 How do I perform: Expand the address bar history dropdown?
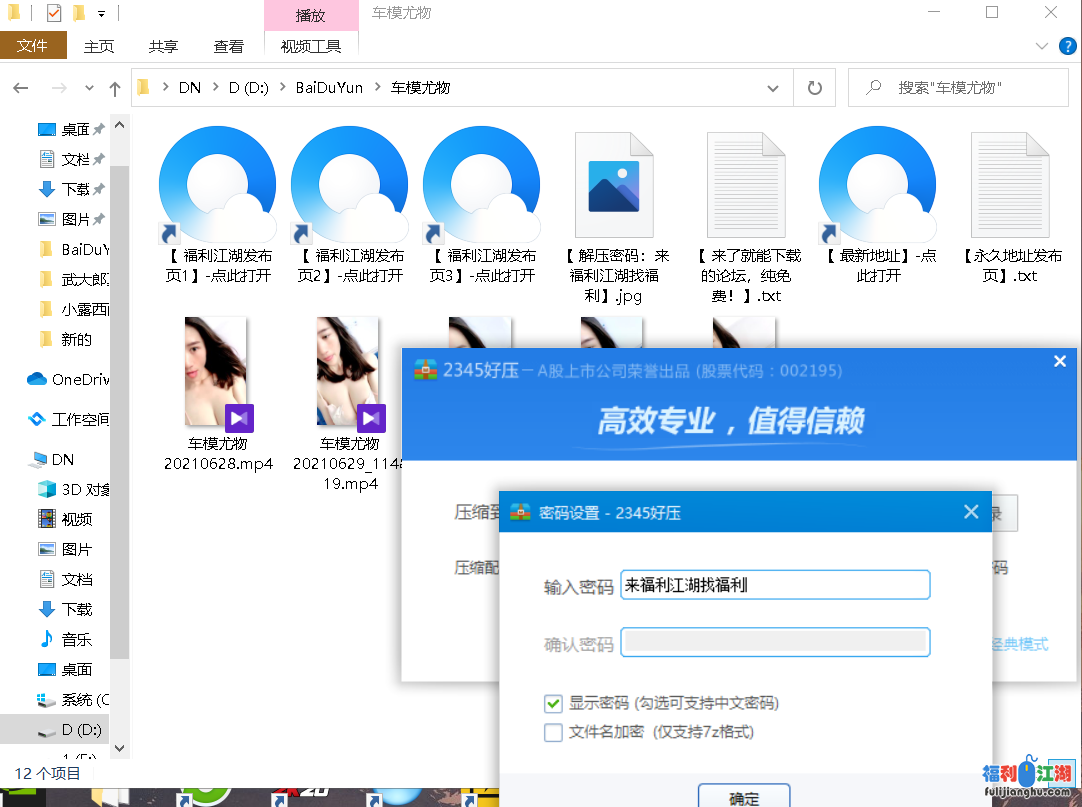click(773, 88)
